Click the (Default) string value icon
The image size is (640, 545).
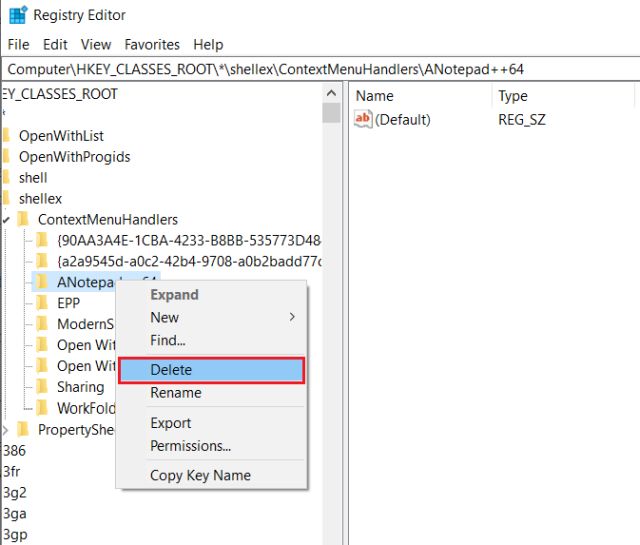(x=363, y=119)
